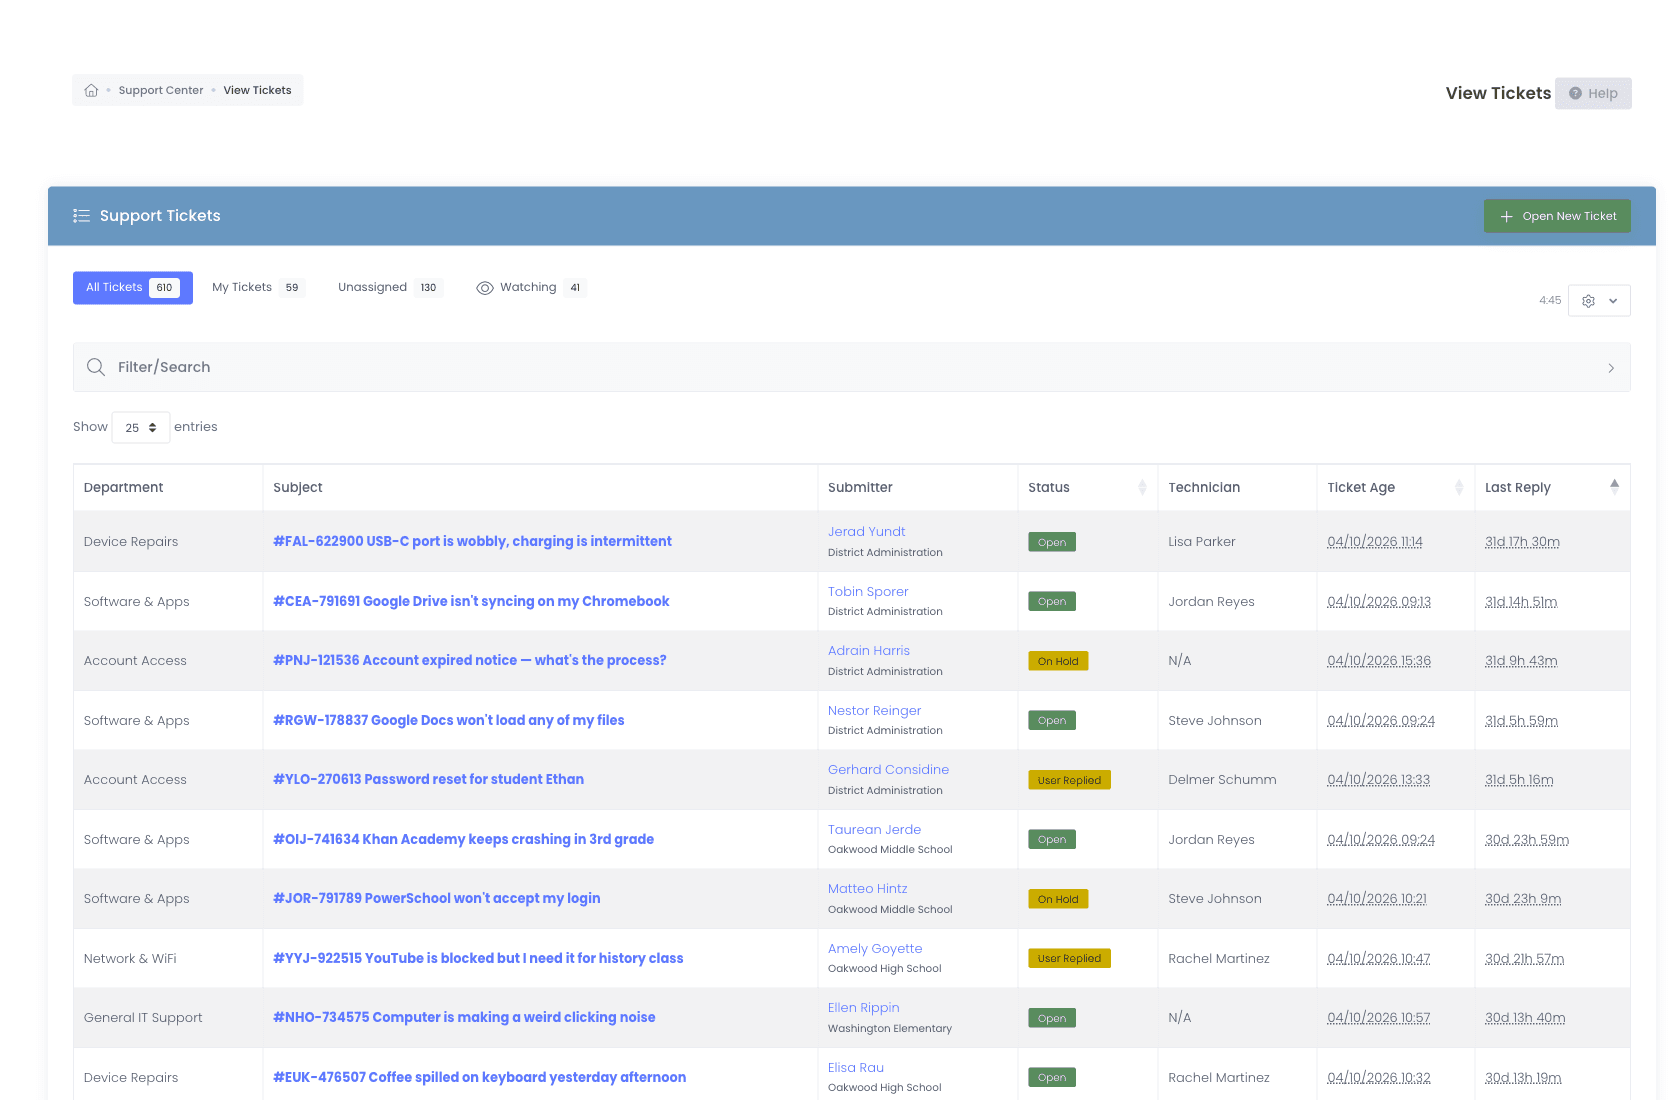Open submitter Matteo Hintz profile
Image resolution: width=1680 pixels, height=1100 pixels.
[868, 889]
